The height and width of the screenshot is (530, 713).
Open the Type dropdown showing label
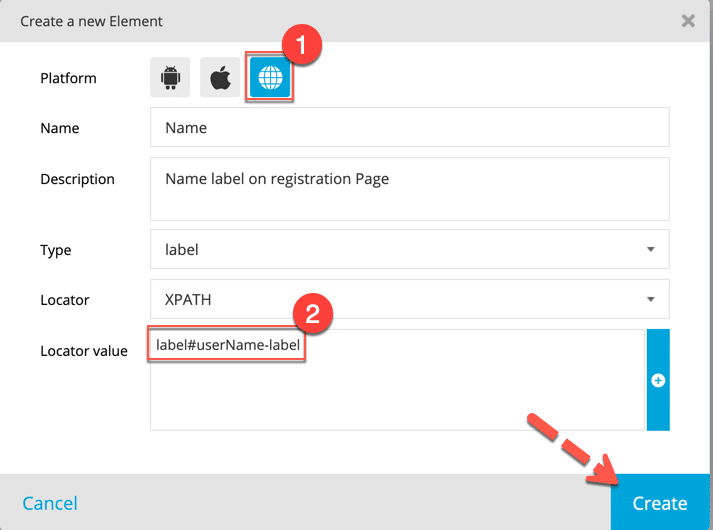click(x=409, y=249)
